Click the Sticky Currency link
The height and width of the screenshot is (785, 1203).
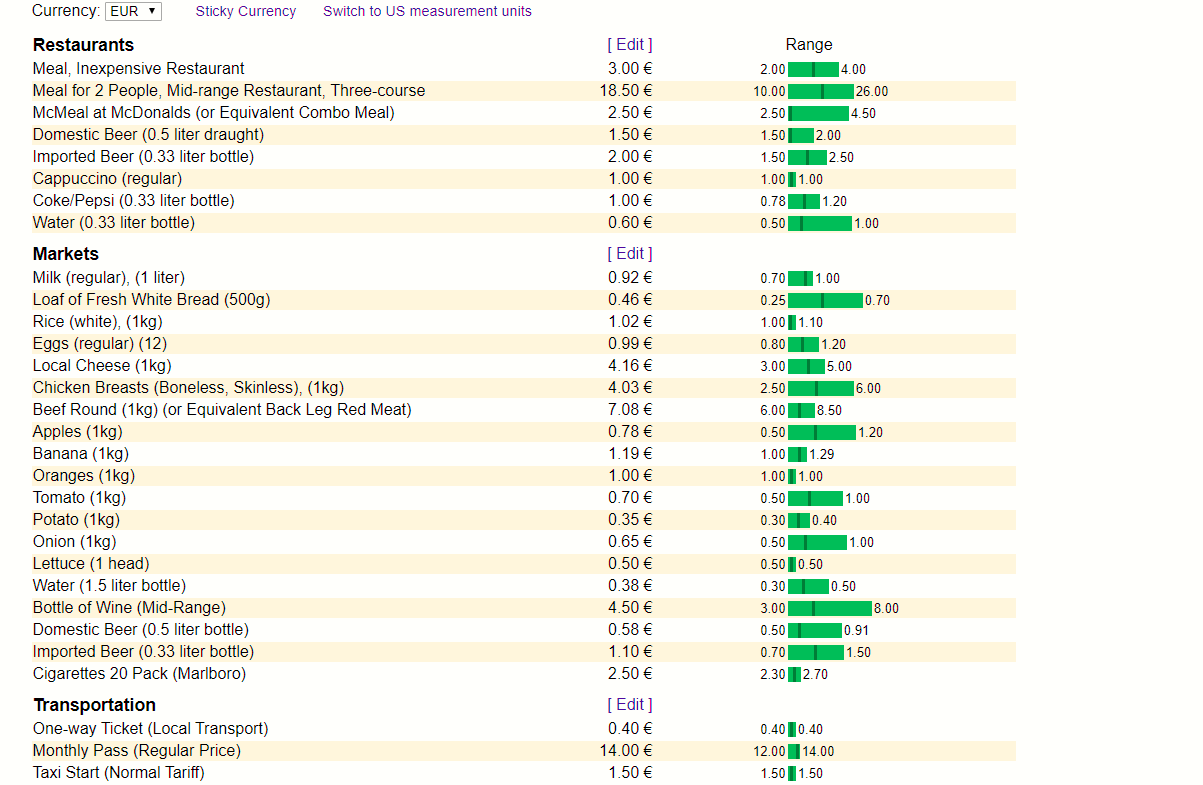click(246, 11)
